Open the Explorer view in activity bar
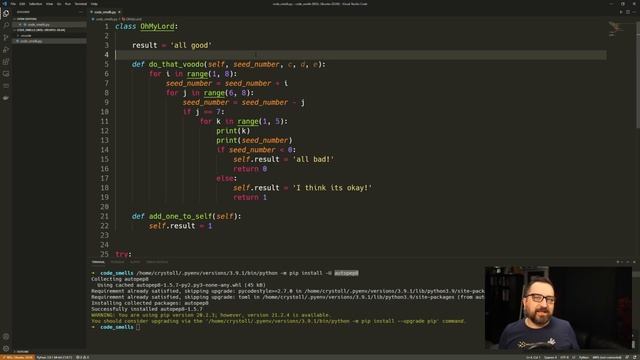This screenshot has width=640, height=360. click(x=6, y=13)
